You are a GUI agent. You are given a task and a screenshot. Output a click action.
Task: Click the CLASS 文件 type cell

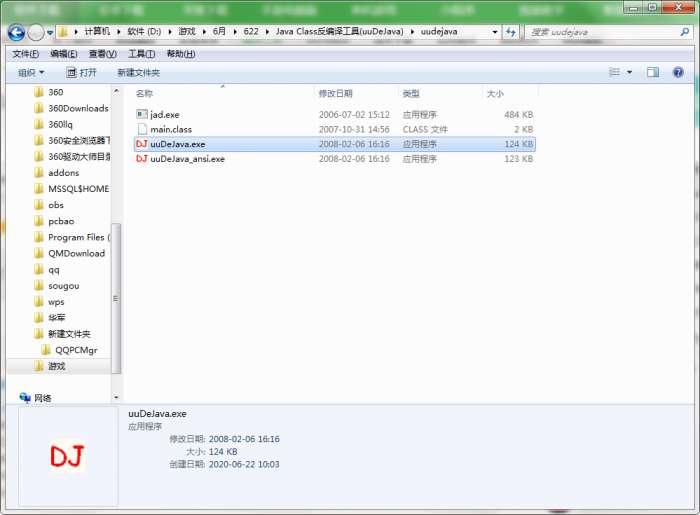[425, 129]
